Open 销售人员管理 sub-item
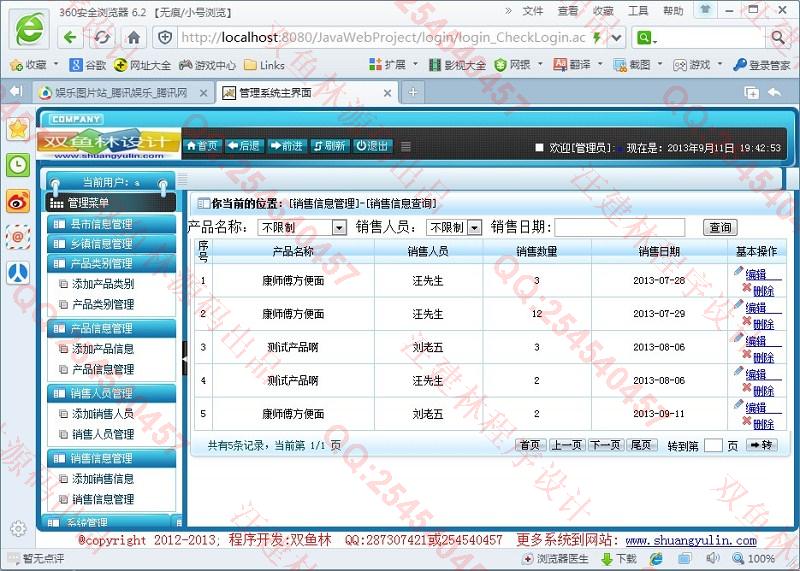800x571 pixels. pyautogui.click(x=103, y=434)
